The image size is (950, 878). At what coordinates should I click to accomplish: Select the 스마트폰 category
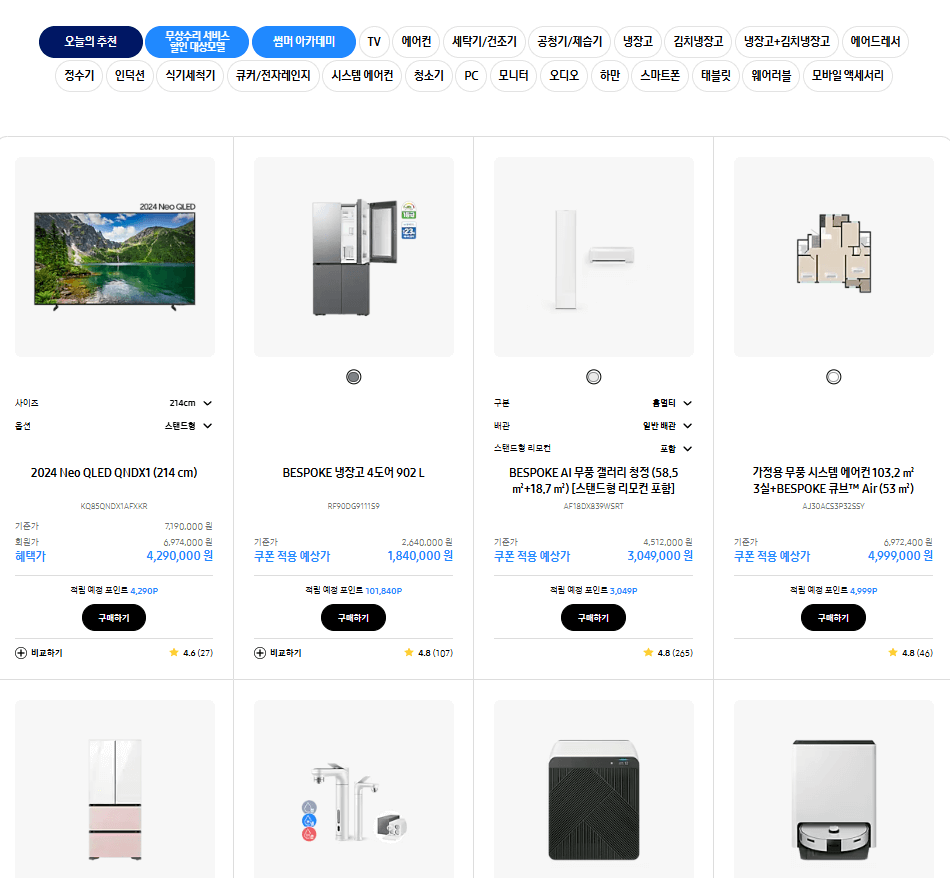pos(660,76)
